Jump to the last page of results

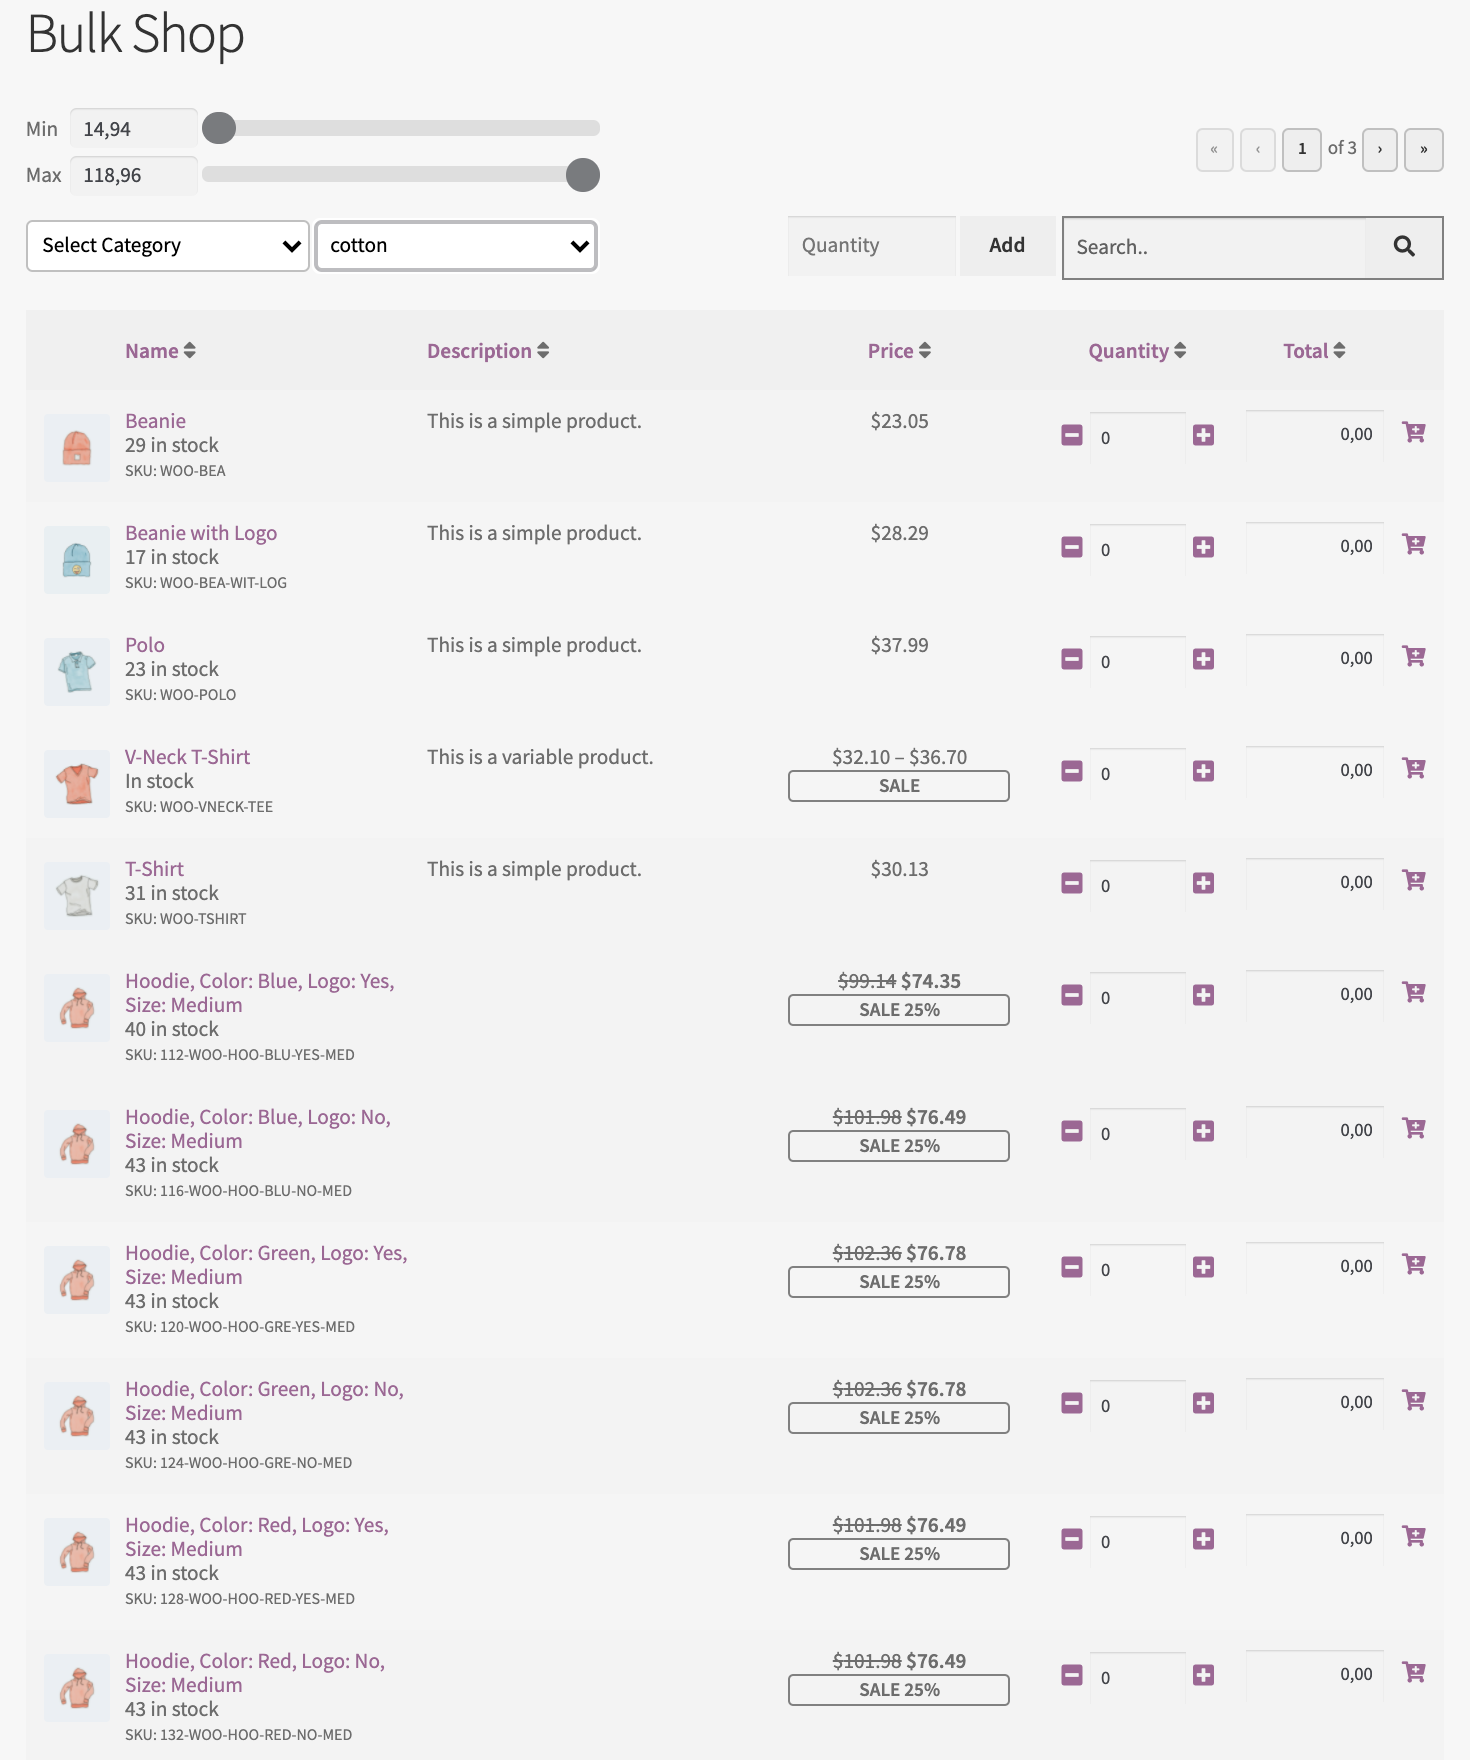pos(1423,150)
